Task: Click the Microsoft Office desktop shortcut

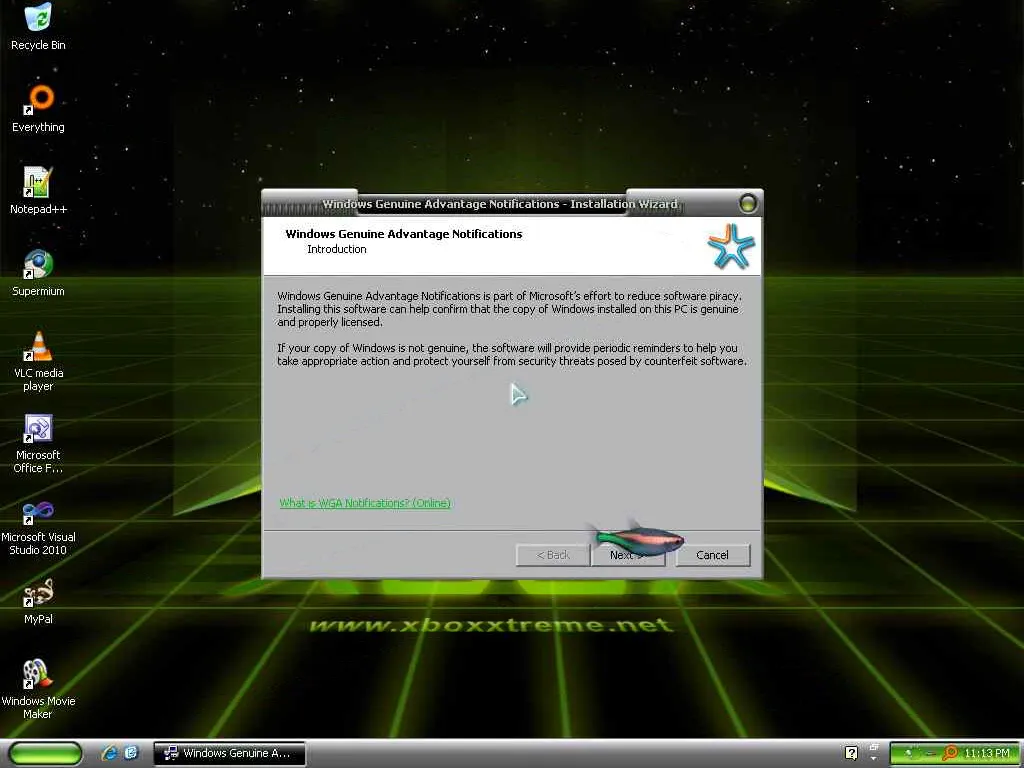Action: coord(38,443)
